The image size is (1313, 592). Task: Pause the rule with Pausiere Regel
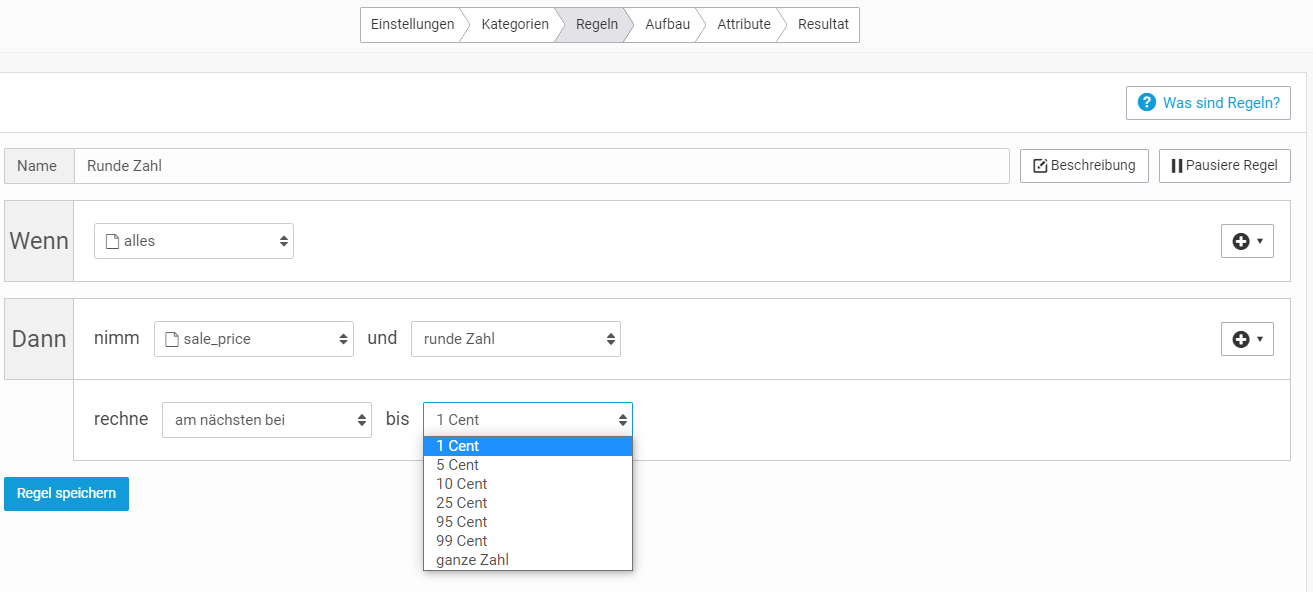[x=1225, y=166]
